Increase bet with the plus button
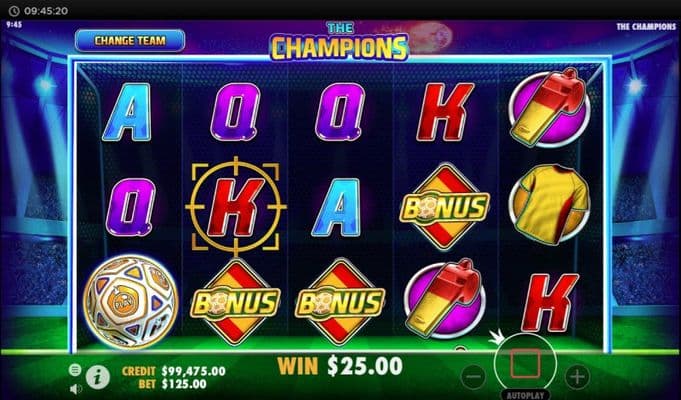 577,376
